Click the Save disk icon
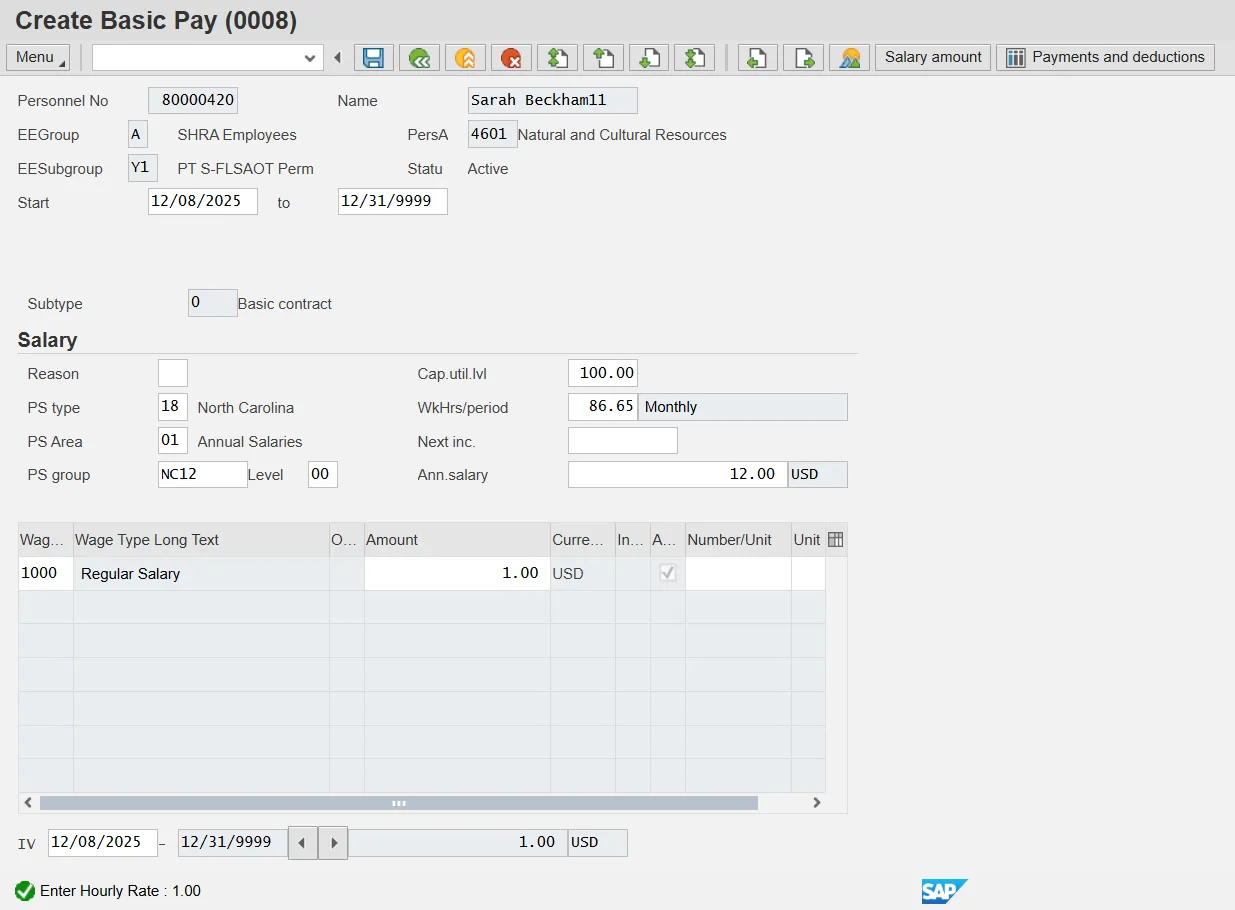Viewport: 1235px width, 910px height. [x=373, y=58]
